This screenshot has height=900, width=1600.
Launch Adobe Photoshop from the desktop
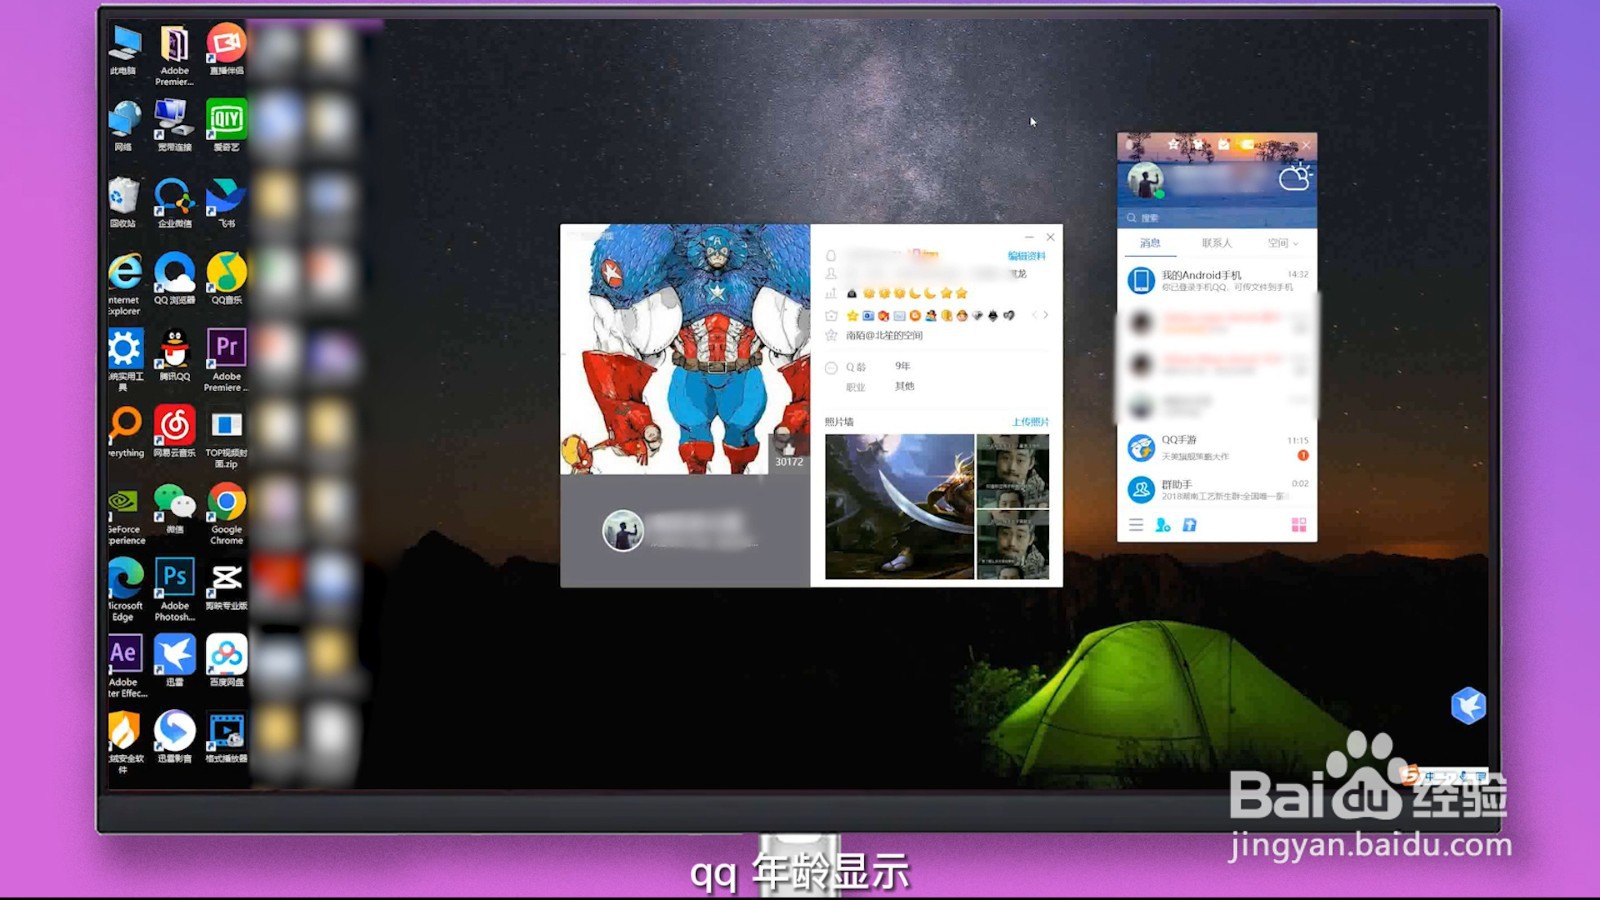[174, 591]
